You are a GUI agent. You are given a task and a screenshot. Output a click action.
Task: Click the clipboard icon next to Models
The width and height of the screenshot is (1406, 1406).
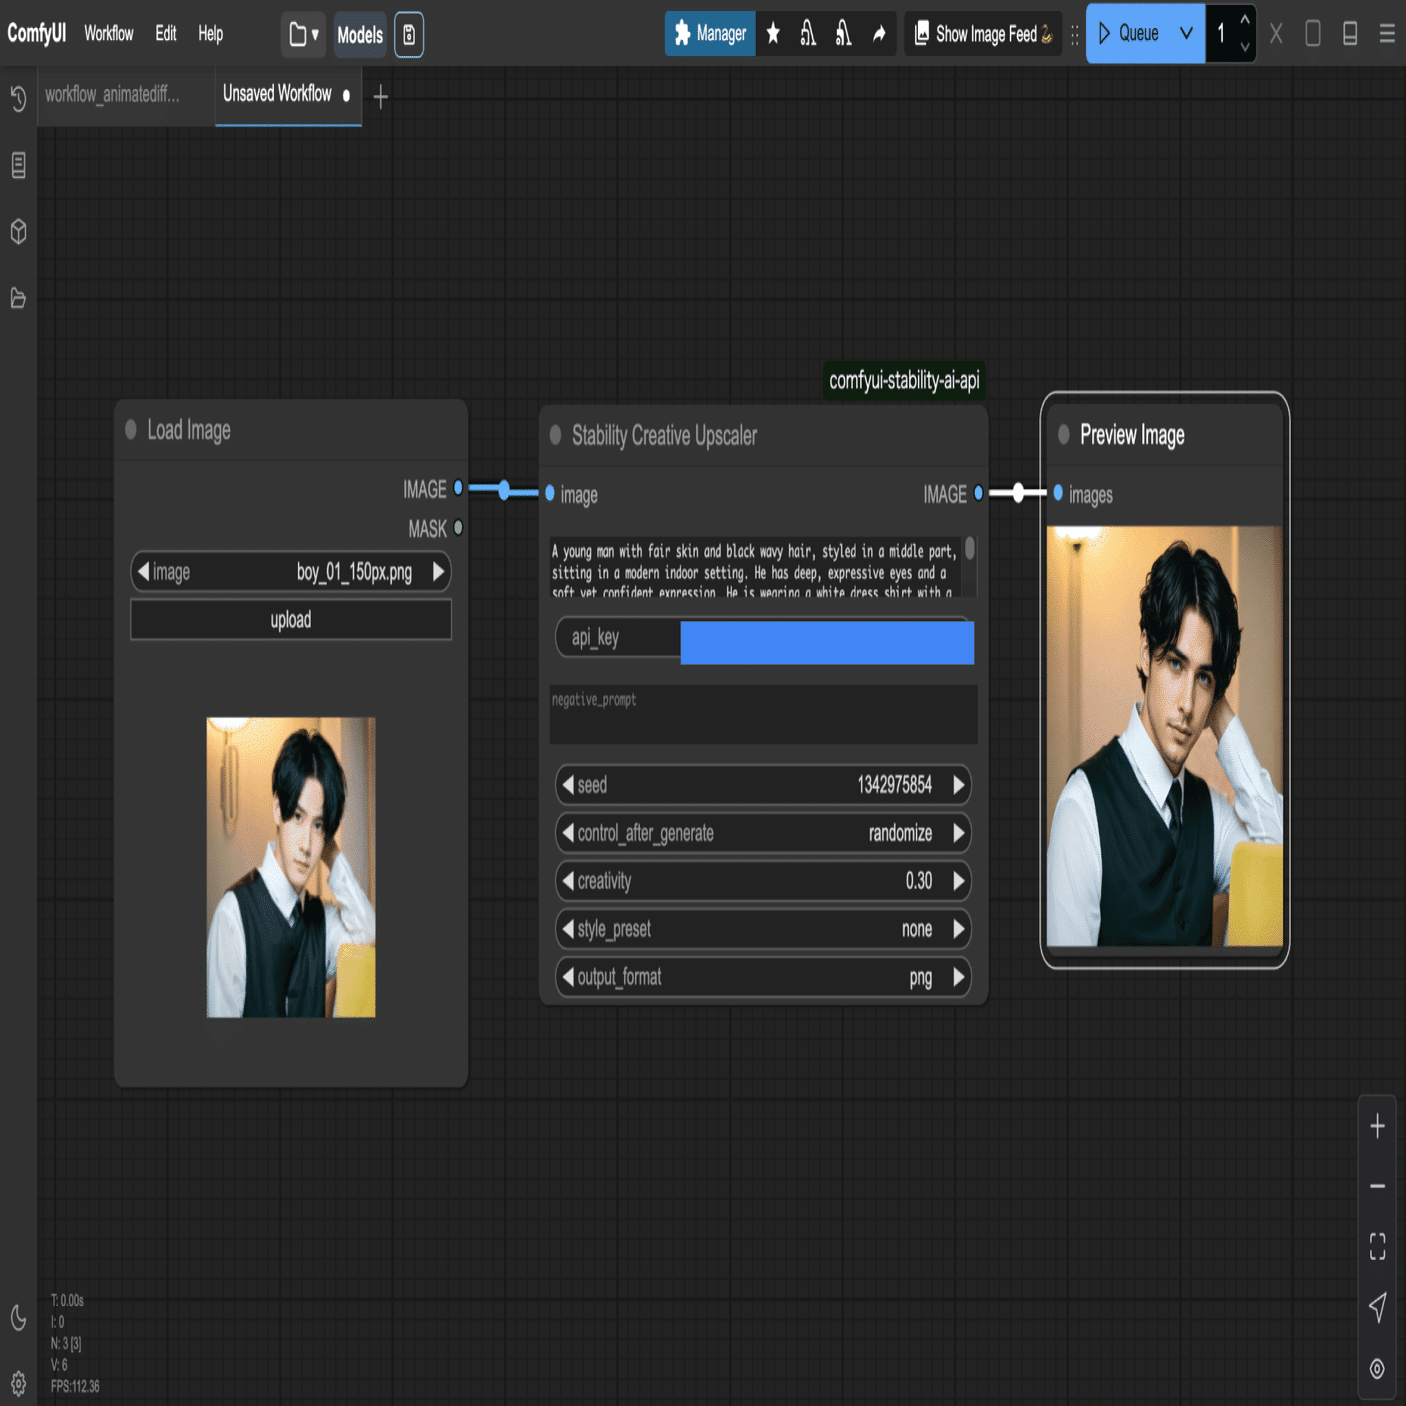coord(409,35)
